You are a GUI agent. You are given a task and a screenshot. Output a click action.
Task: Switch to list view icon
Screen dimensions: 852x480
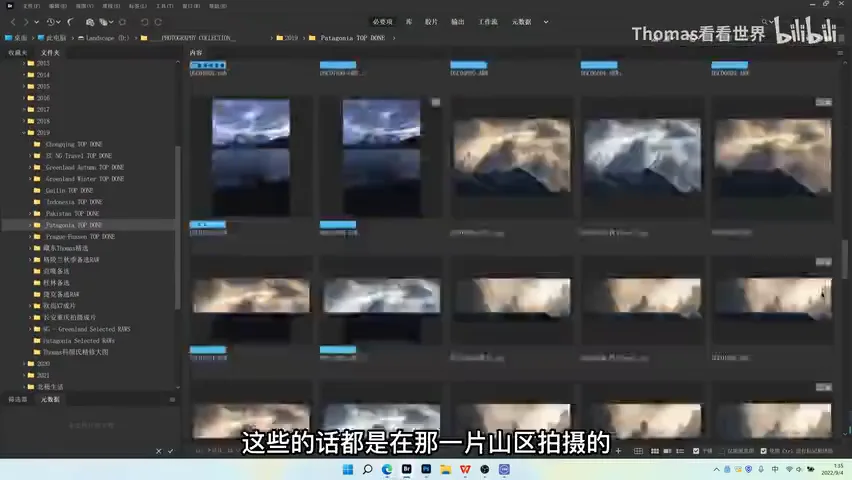(680, 451)
